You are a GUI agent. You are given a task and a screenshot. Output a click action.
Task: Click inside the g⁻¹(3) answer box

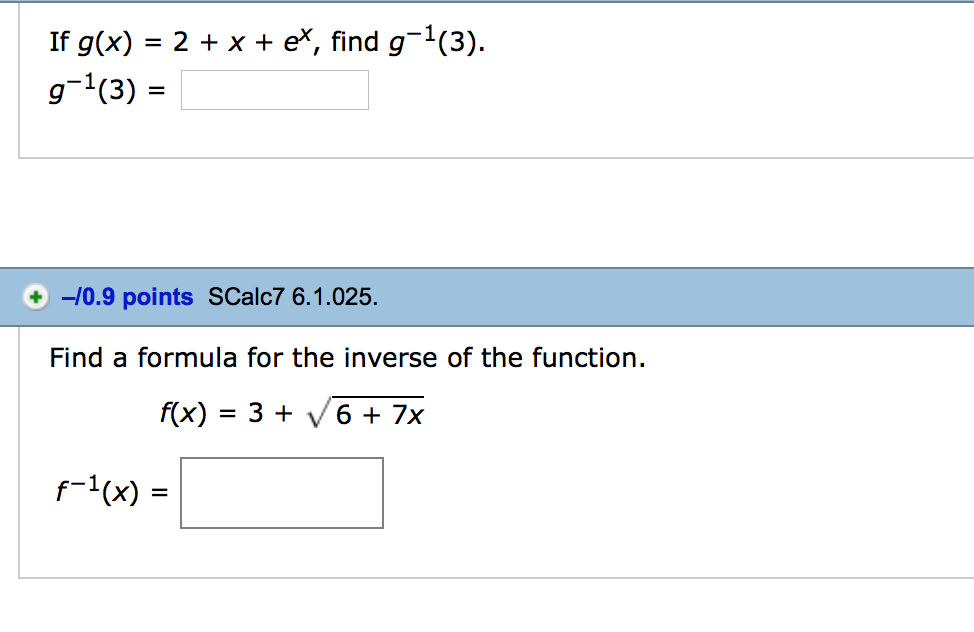[x=274, y=89]
